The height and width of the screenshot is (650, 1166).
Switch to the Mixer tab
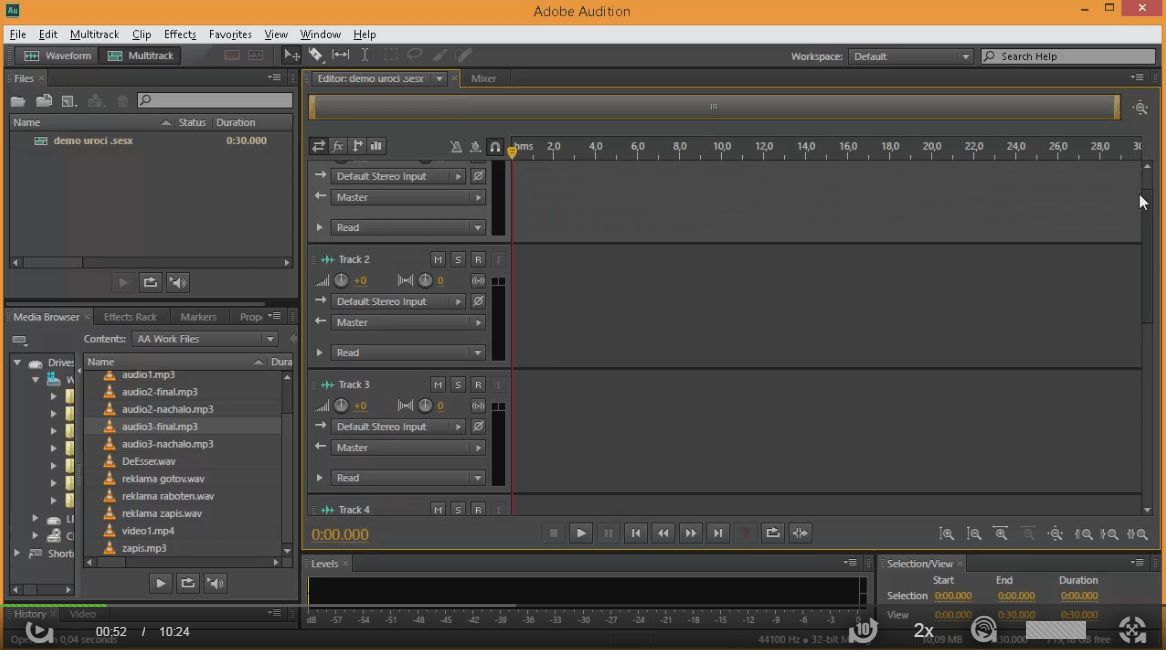click(x=483, y=78)
